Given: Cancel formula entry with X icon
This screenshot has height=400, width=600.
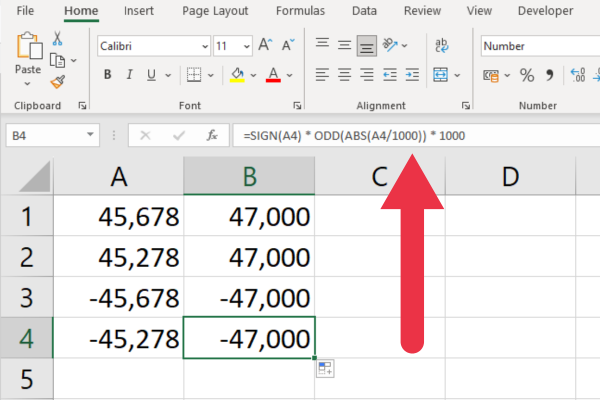Looking at the screenshot, I should point(145,135).
